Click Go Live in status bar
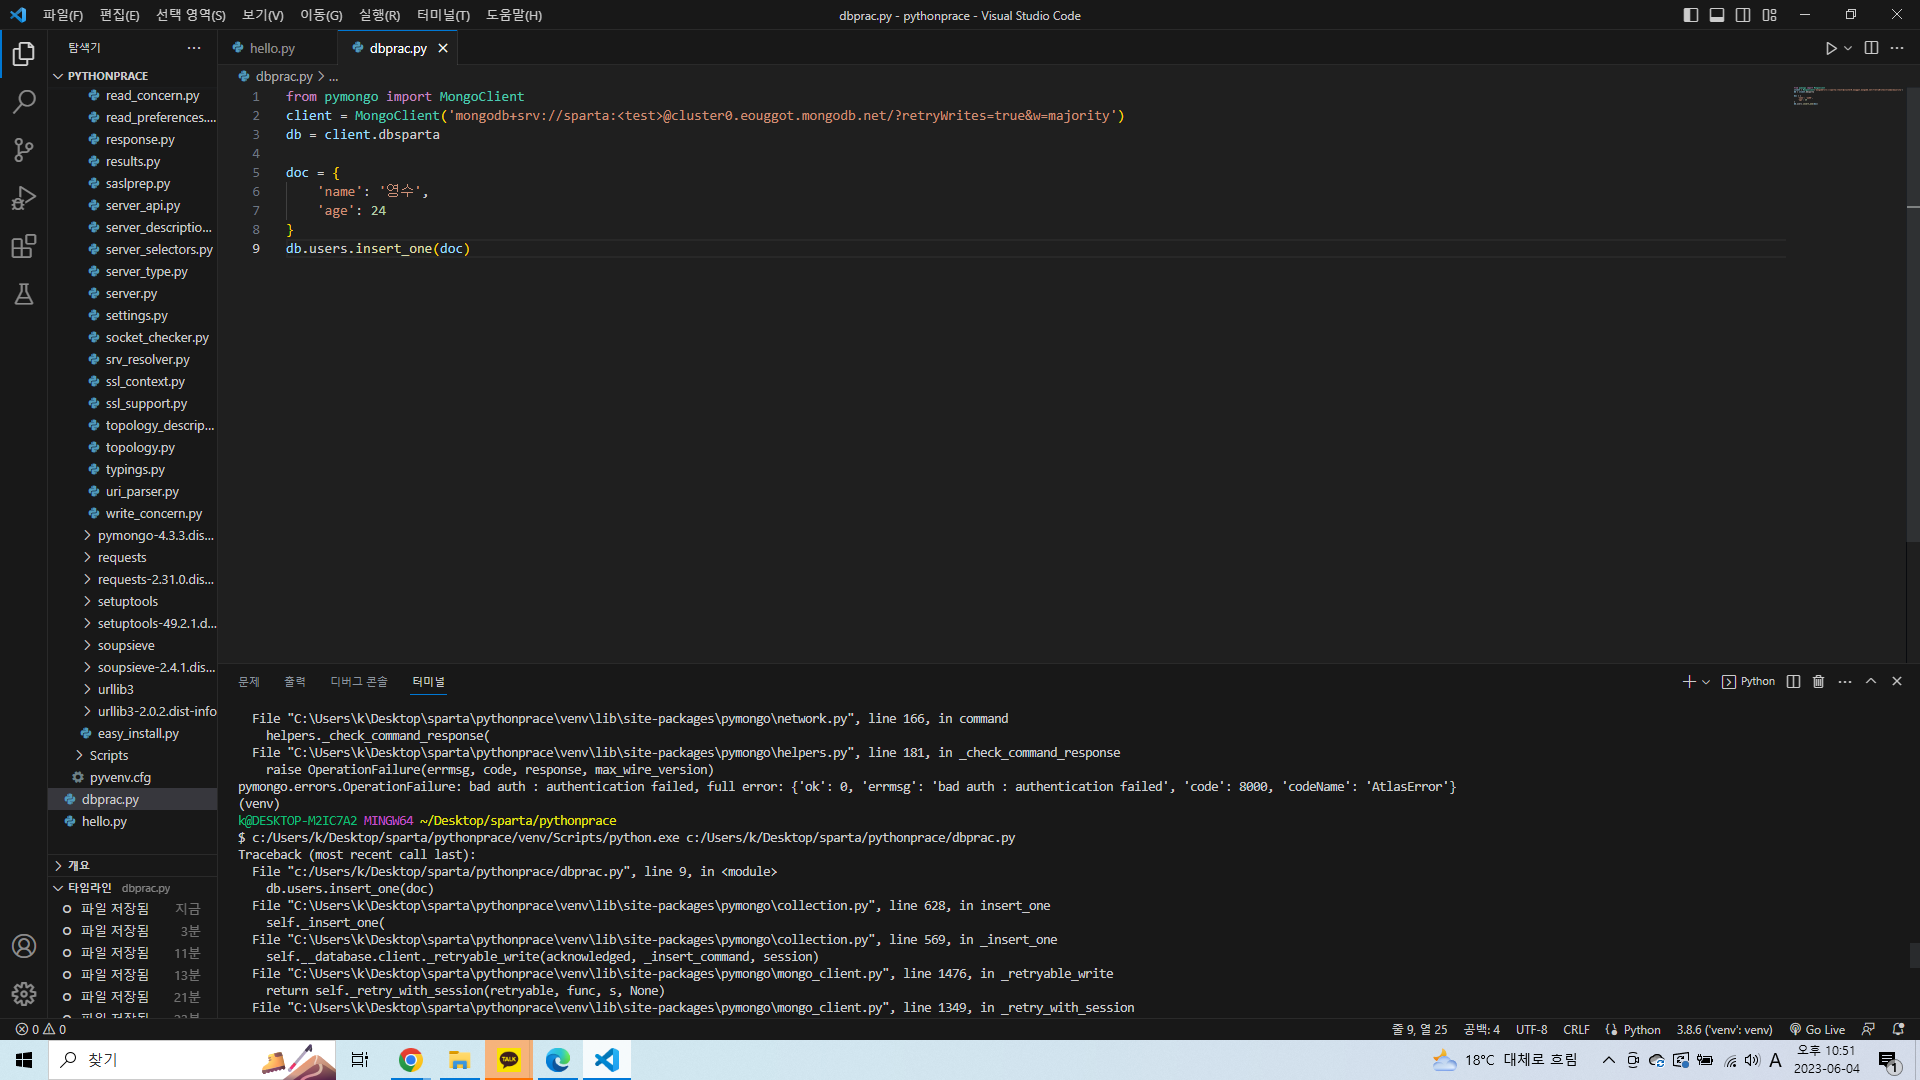 tap(1818, 1029)
